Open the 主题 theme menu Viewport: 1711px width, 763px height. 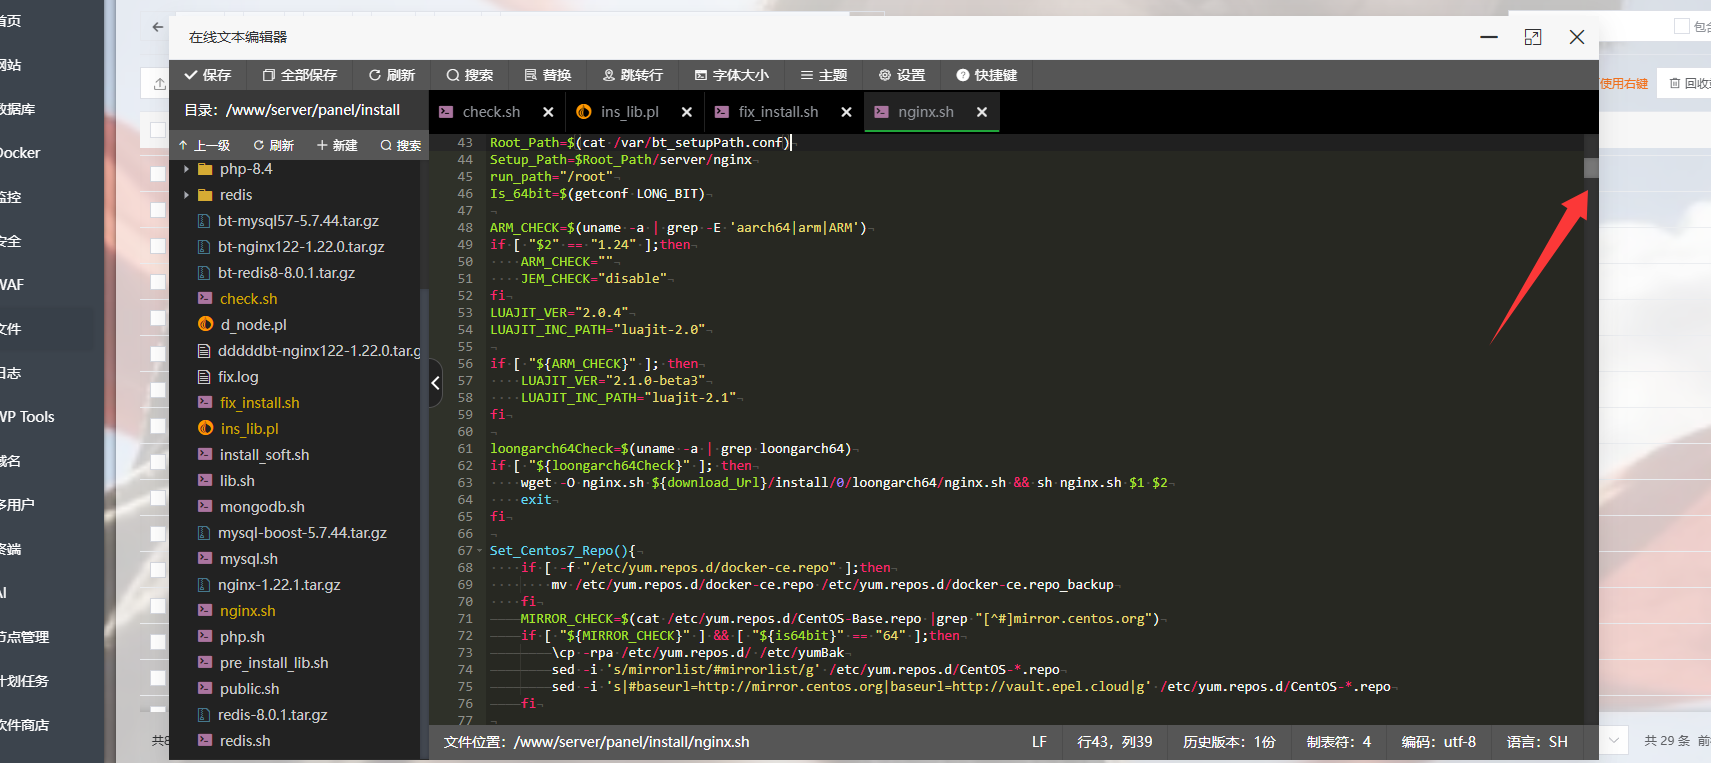823,75
